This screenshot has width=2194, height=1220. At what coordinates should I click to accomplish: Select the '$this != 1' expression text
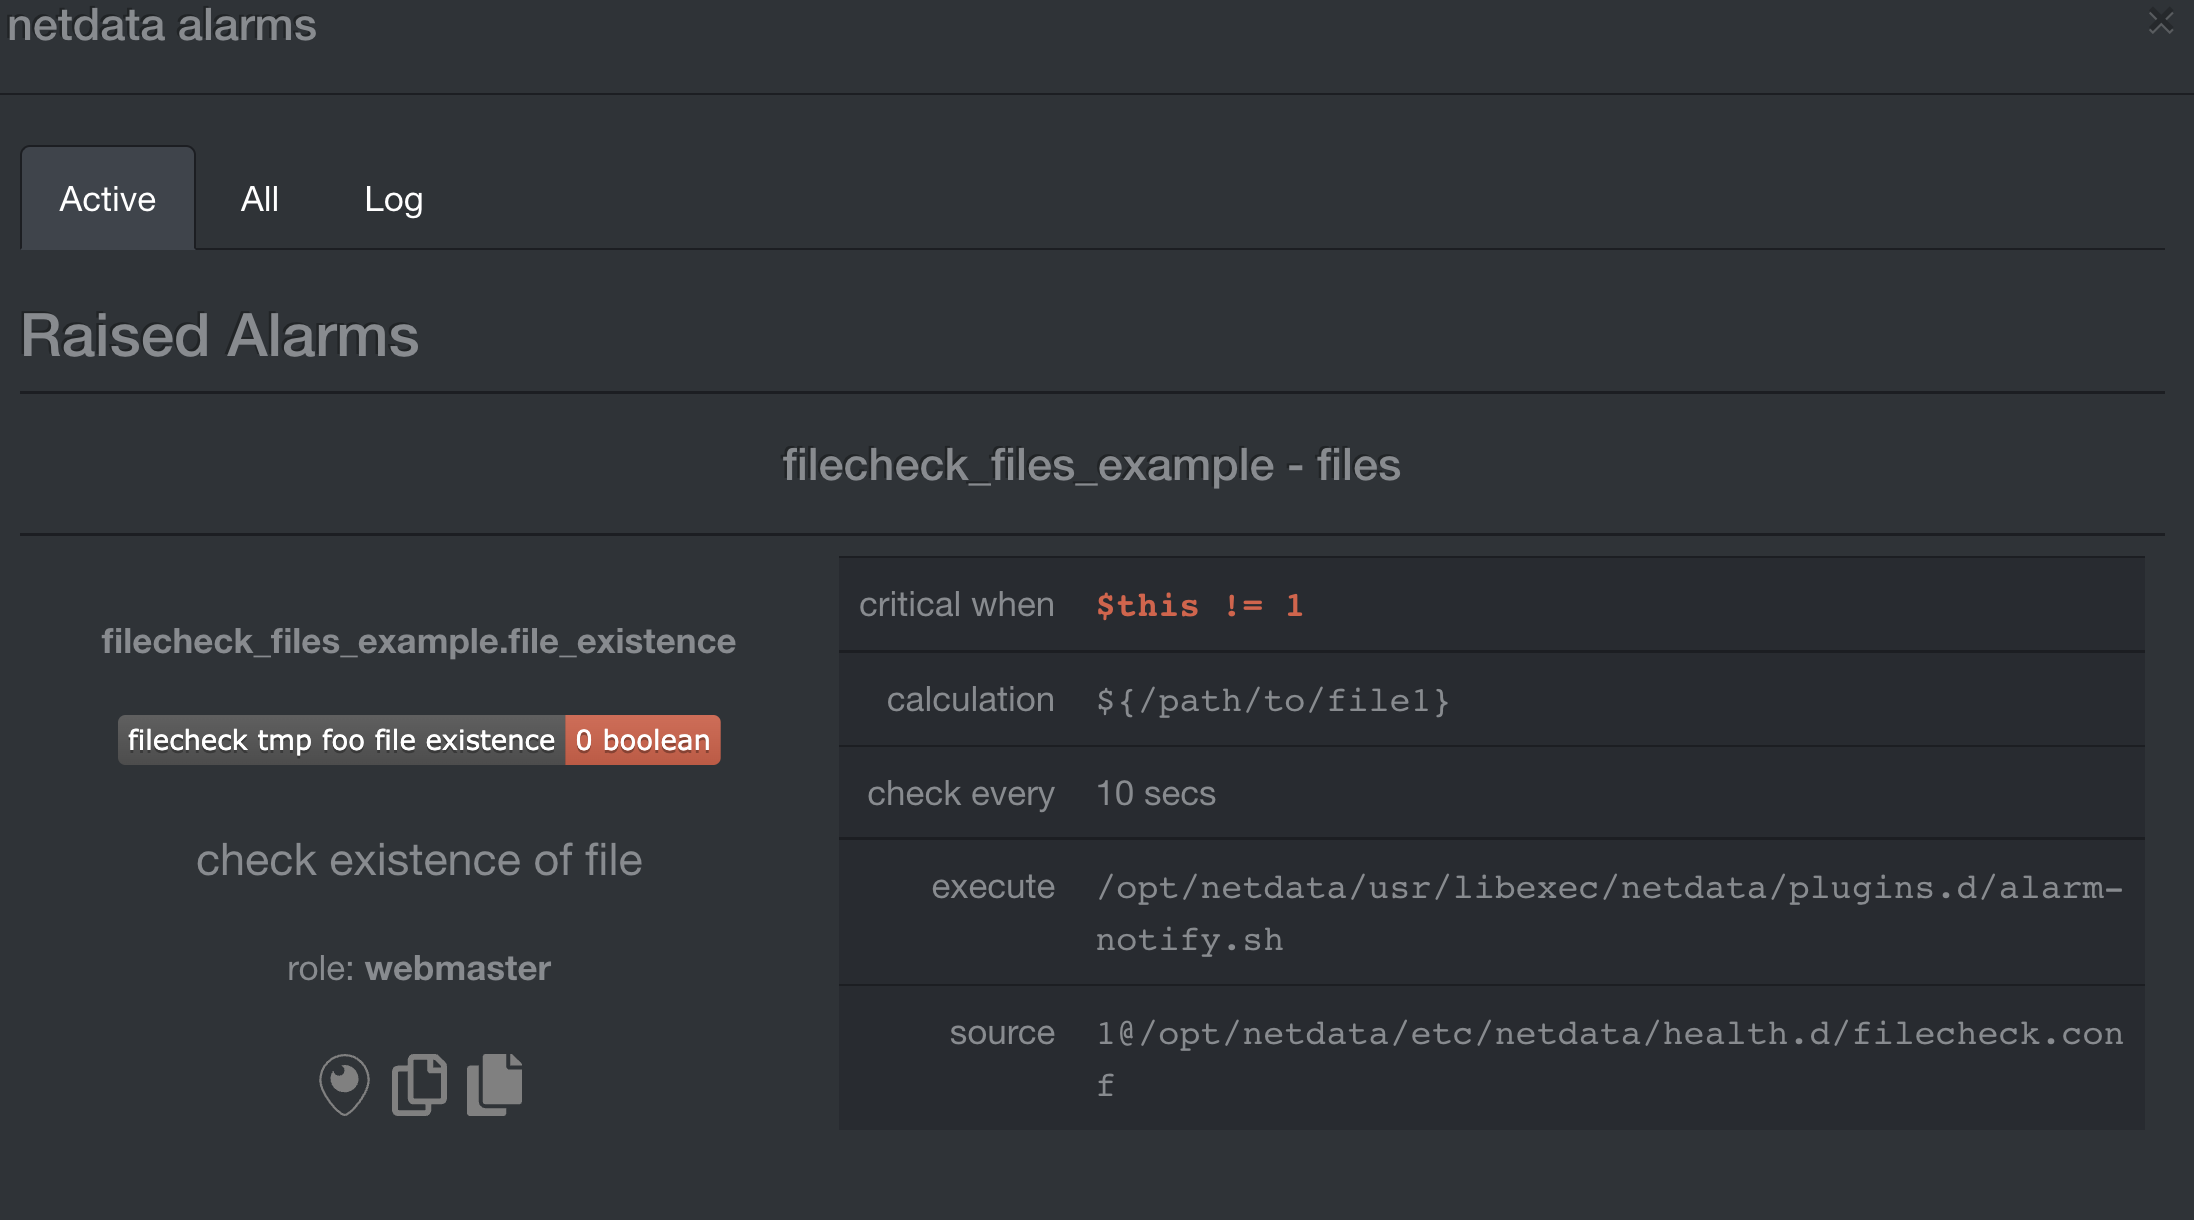click(x=1199, y=604)
